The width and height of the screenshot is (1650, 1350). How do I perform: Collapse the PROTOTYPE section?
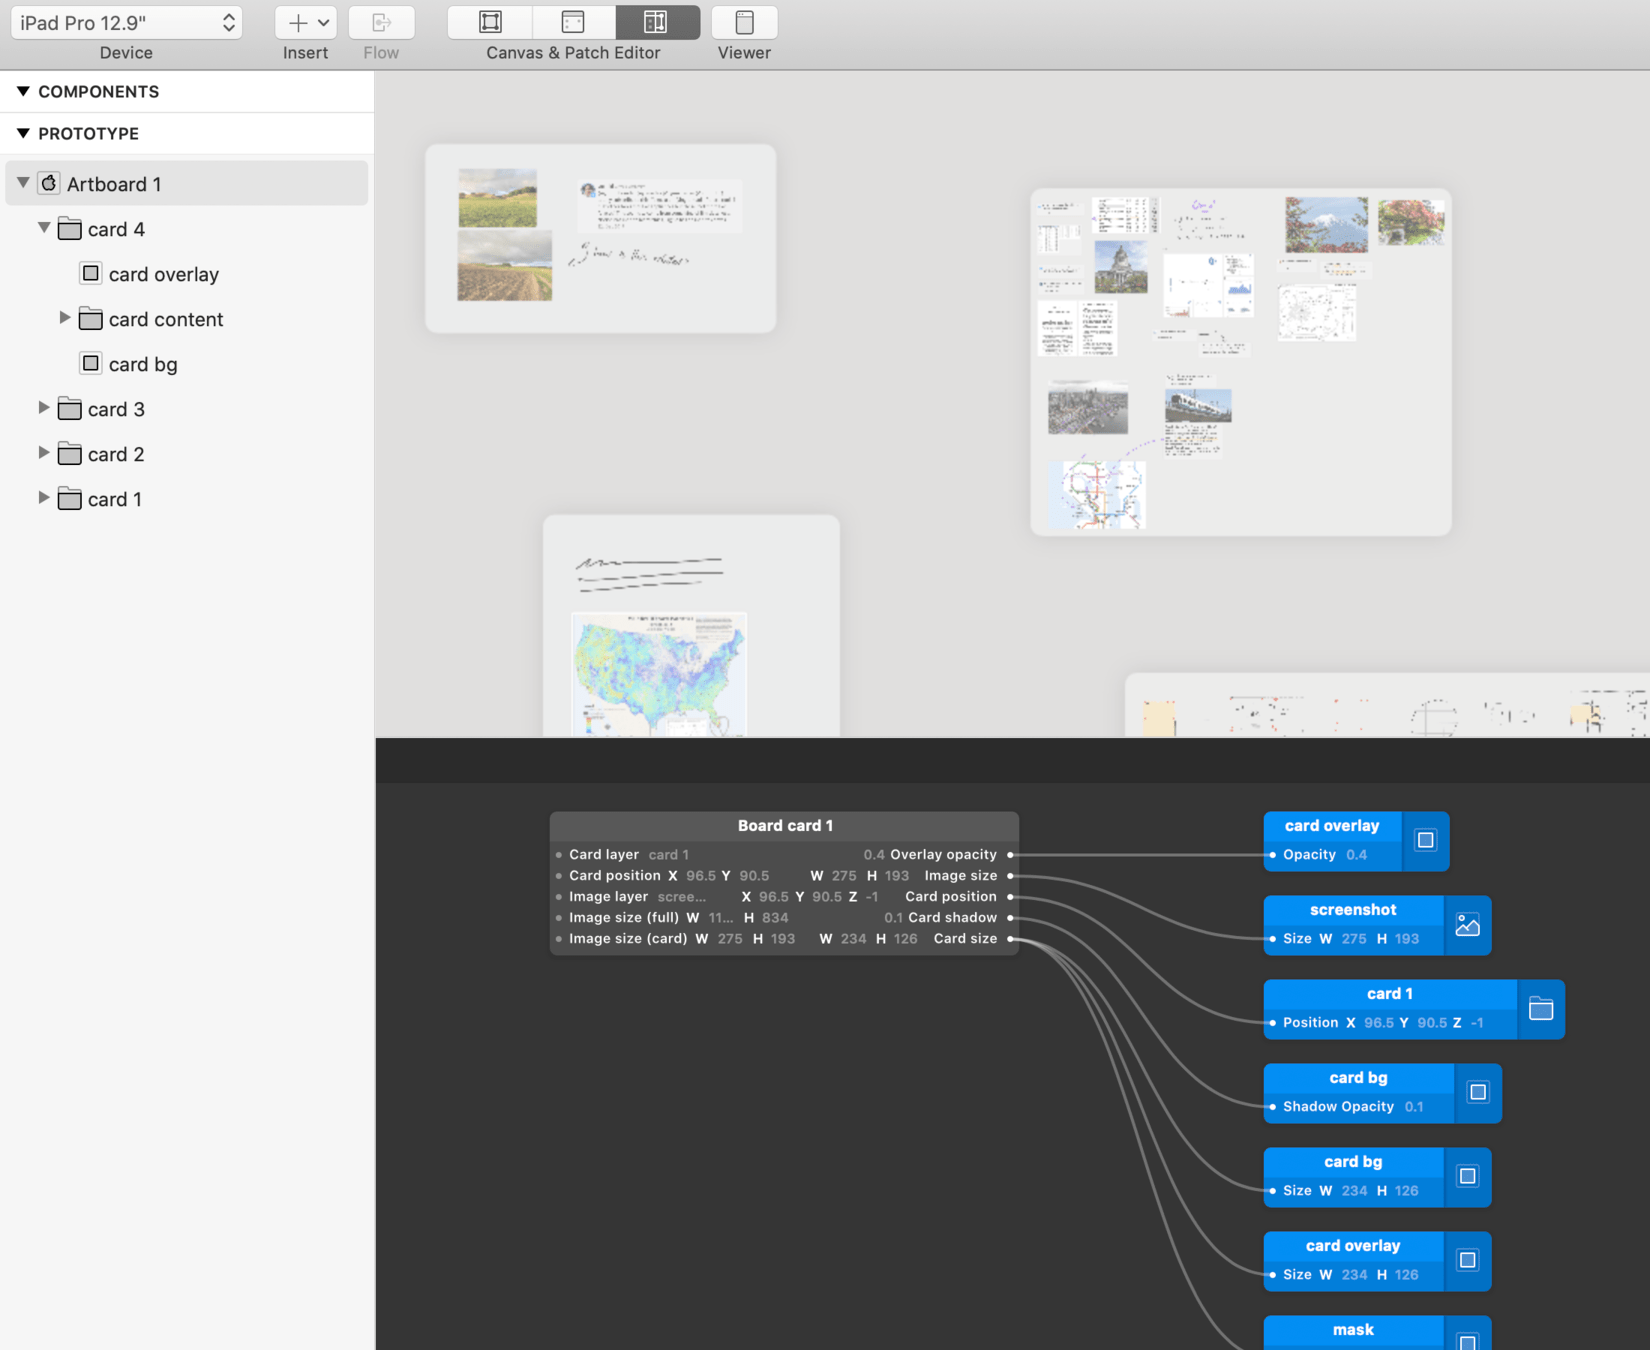coord(23,133)
